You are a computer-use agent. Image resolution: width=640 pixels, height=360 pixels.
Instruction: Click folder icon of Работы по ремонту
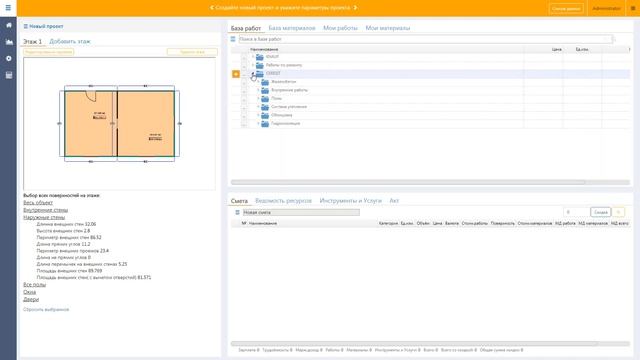pos(260,65)
